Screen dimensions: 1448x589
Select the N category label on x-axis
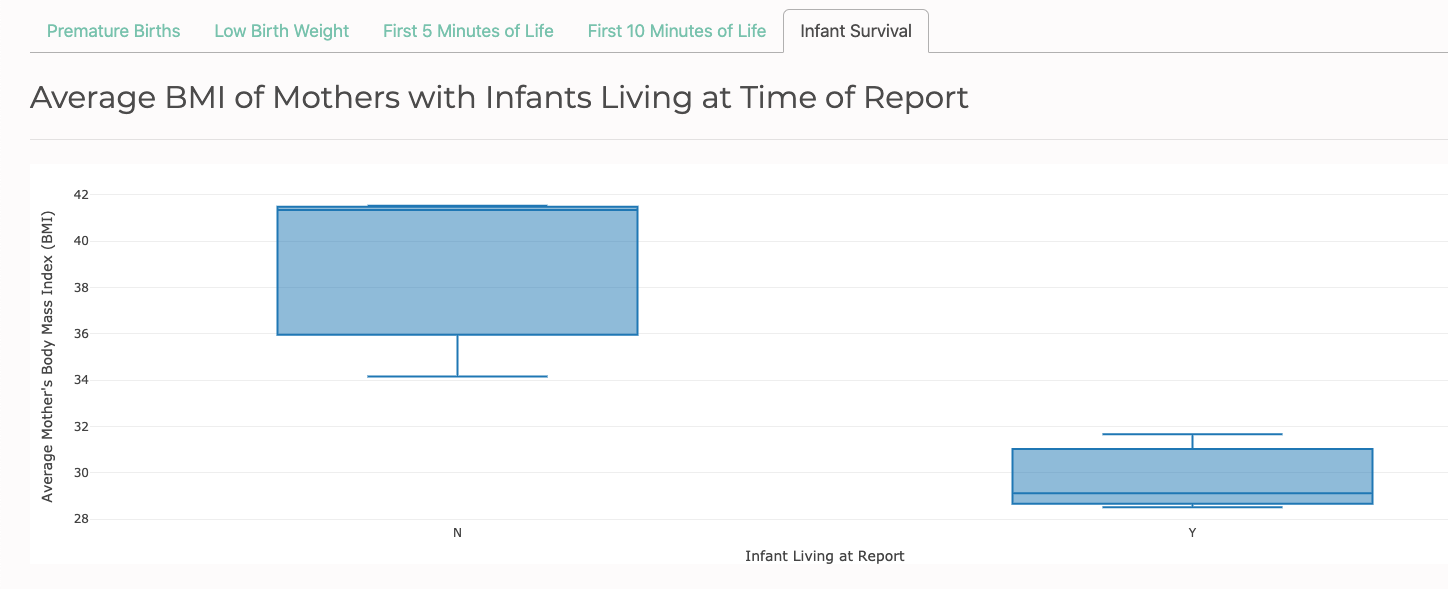tap(457, 533)
